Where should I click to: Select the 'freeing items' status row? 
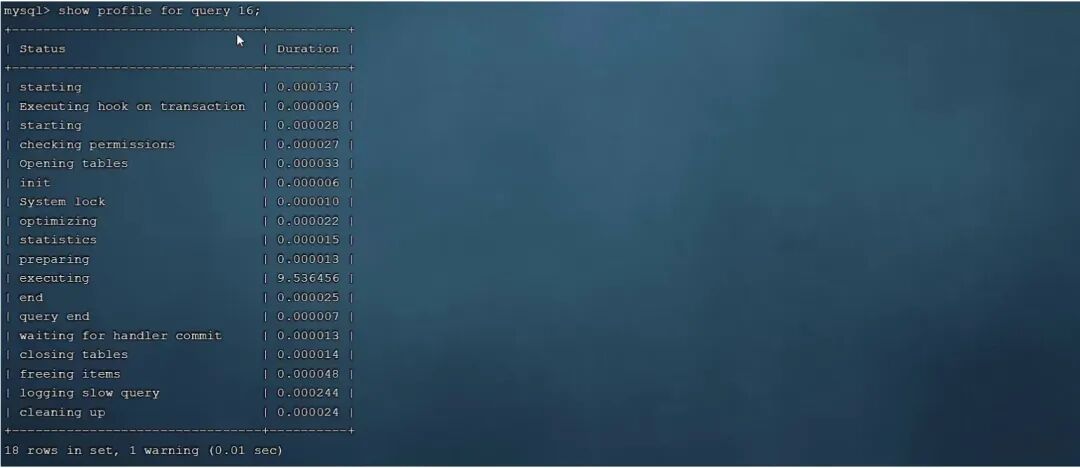pos(70,374)
